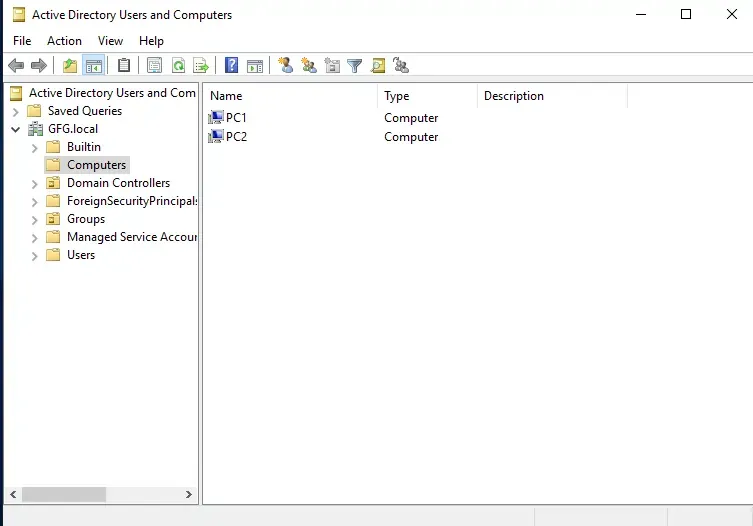Select the PC1 row name
This screenshot has height=526, width=753.
tap(236, 117)
